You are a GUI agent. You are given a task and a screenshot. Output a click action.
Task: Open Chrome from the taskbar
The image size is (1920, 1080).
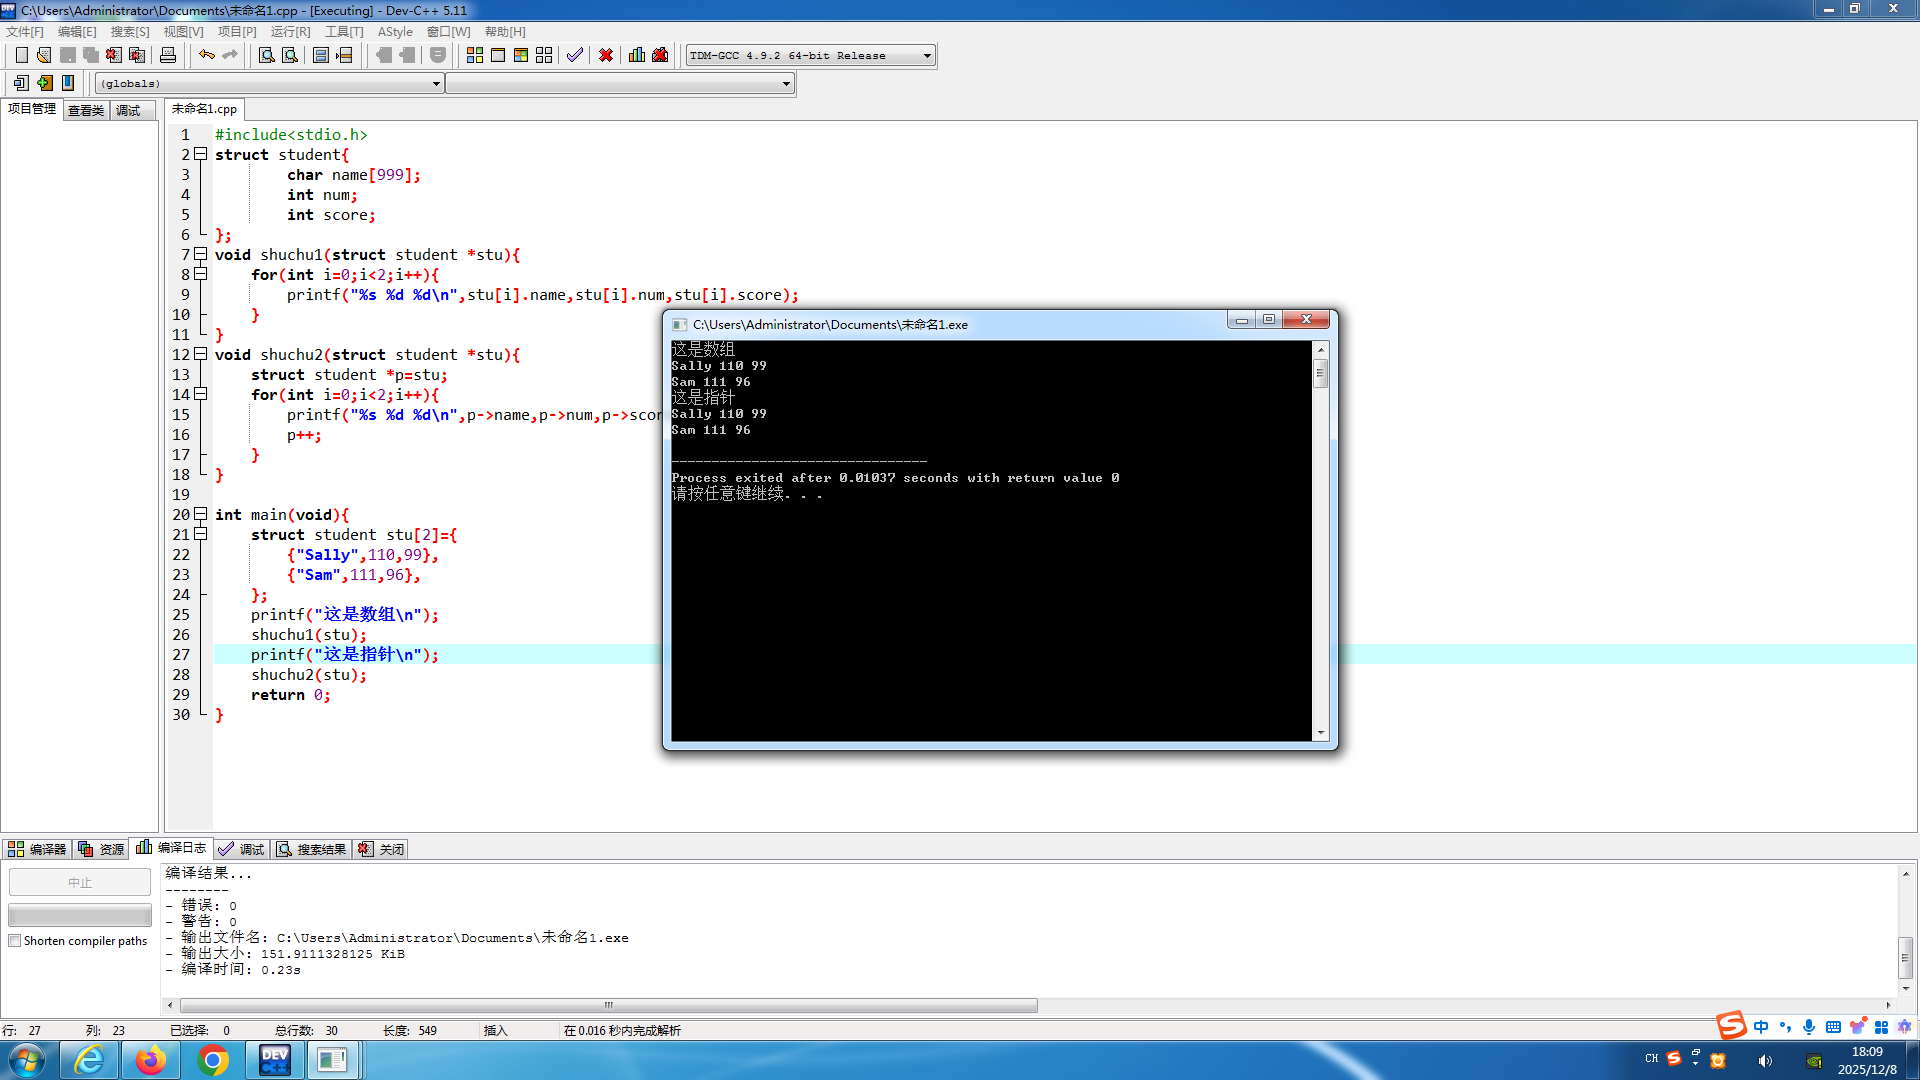[x=212, y=1060]
